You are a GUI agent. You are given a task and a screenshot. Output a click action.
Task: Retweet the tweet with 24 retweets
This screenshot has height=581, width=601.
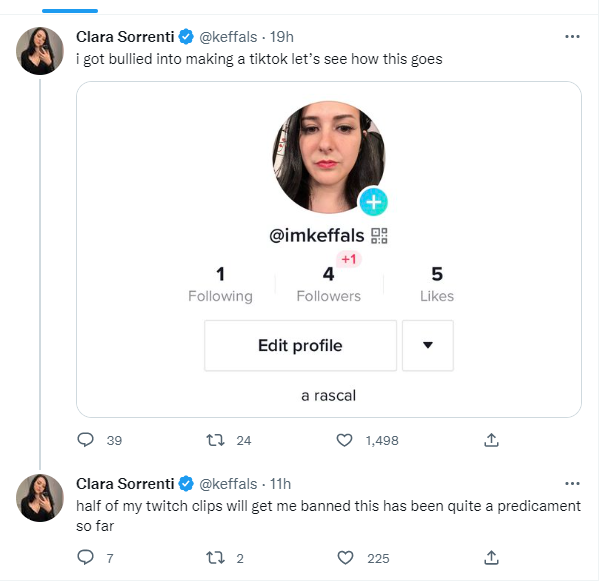(x=215, y=440)
